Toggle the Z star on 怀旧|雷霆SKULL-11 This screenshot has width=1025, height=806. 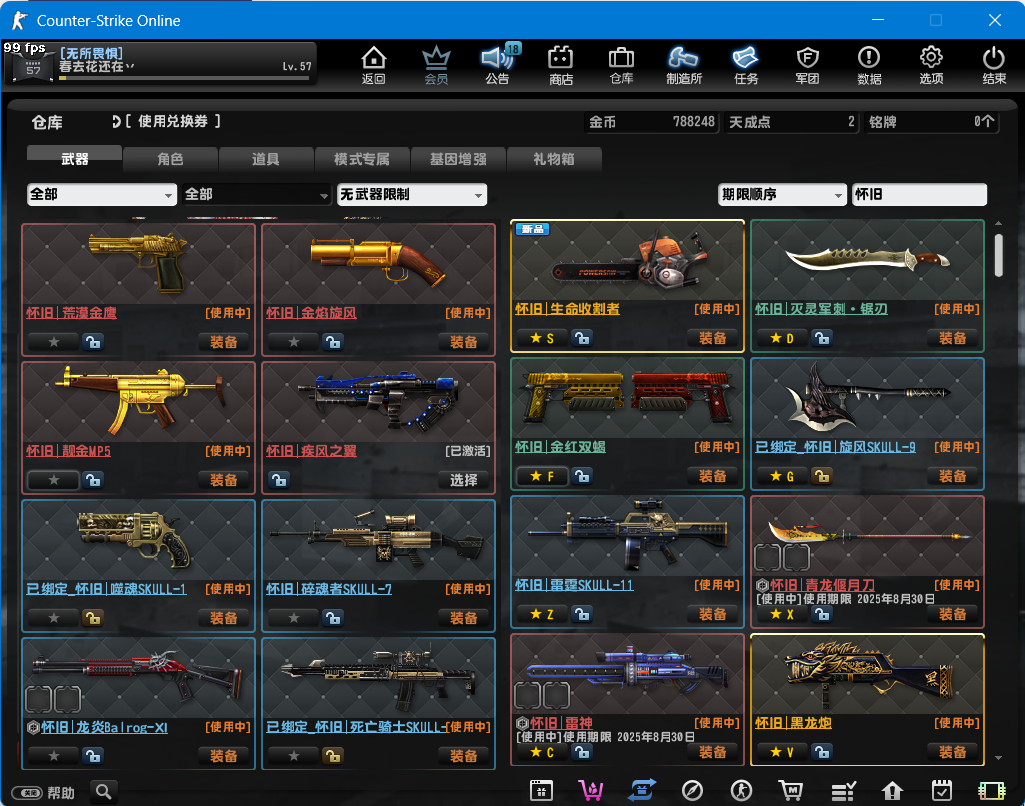click(x=542, y=614)
